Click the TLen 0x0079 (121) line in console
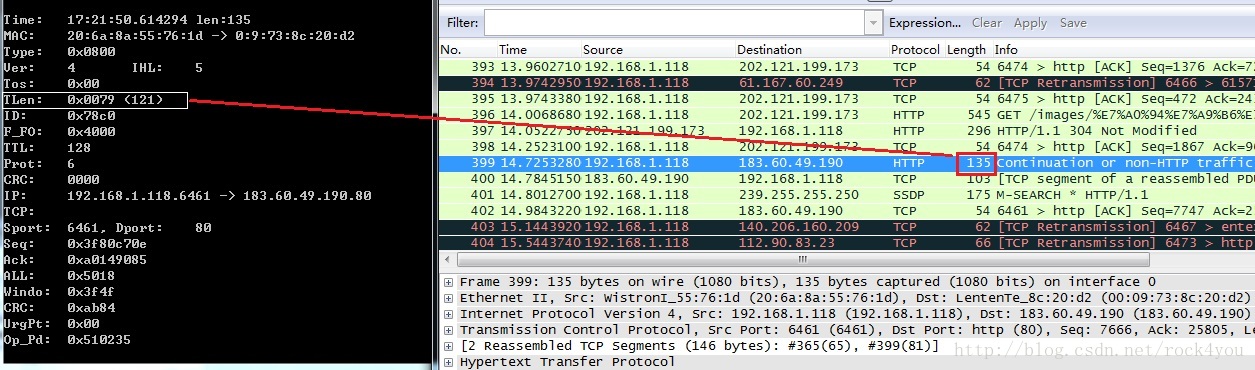1255x370 pixels. (x=94, y=100)
